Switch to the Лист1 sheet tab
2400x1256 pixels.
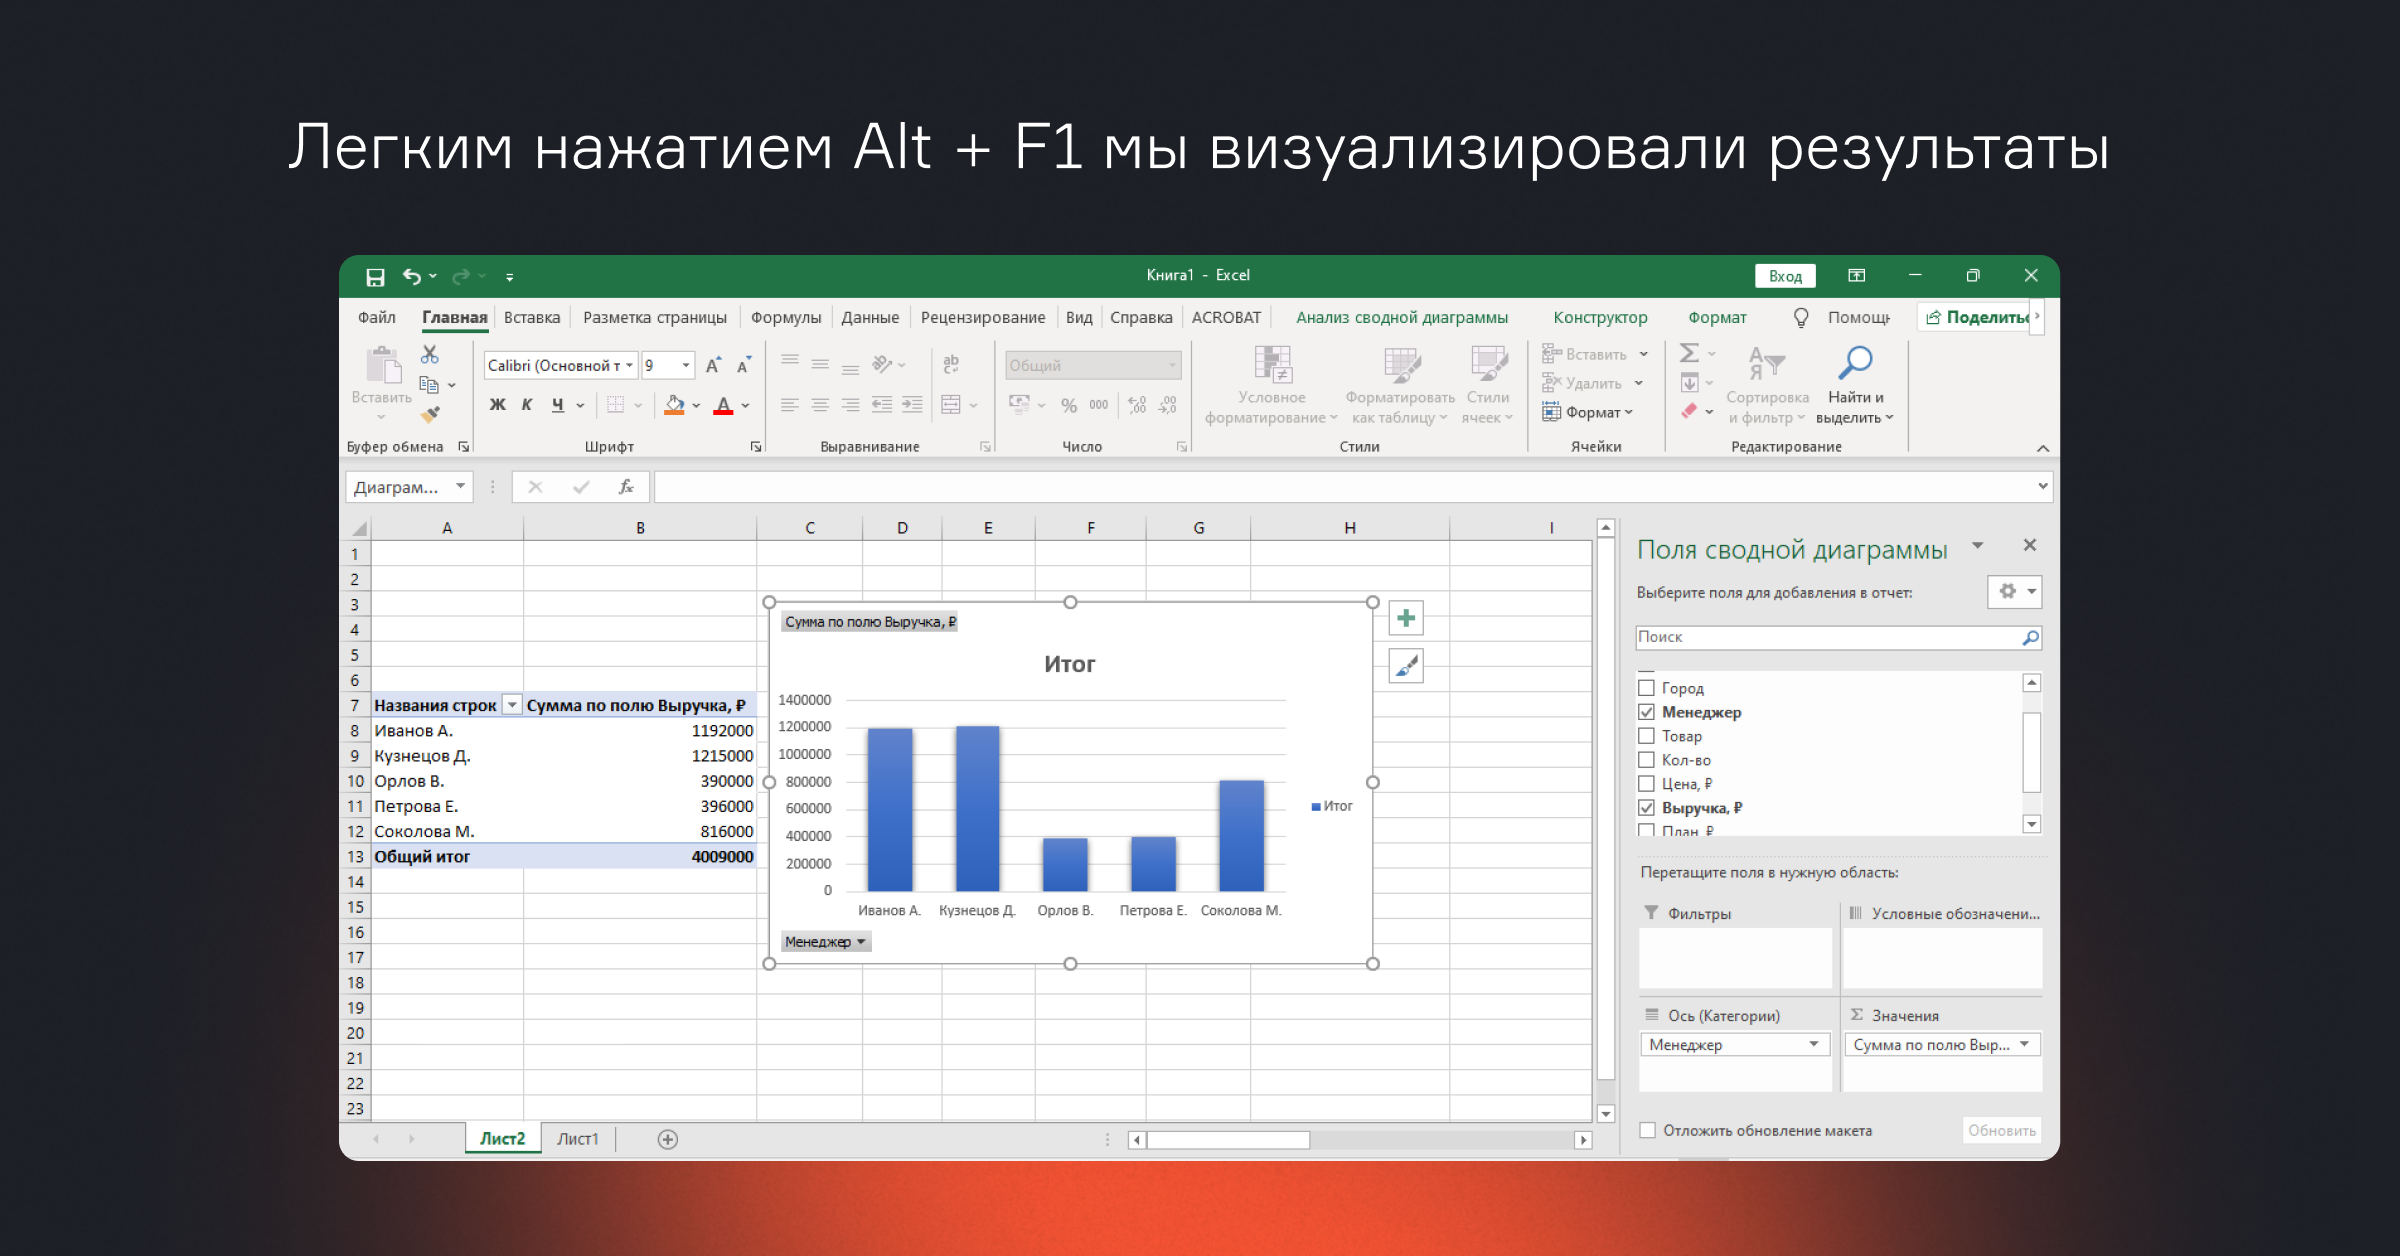[x=577, y=1139]
